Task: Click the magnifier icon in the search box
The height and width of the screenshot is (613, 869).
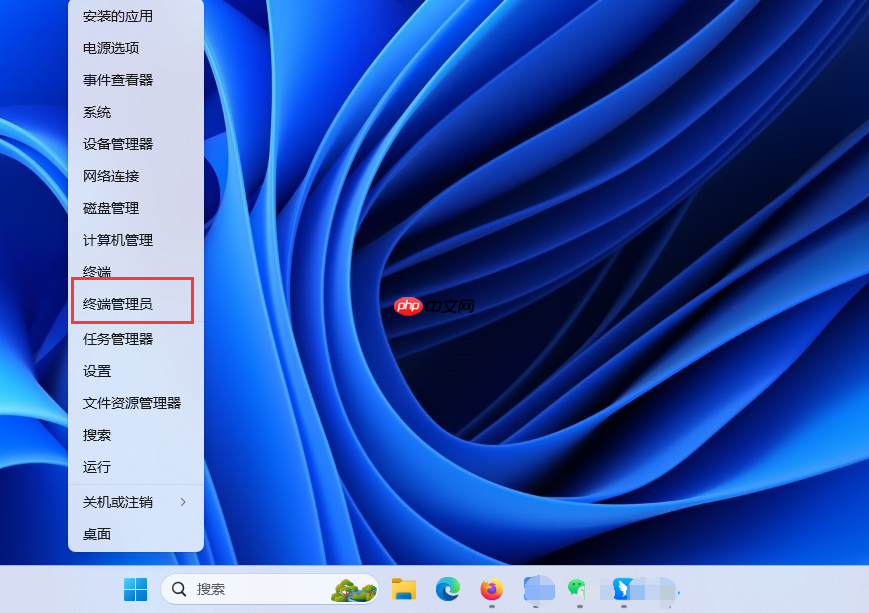Action: 177,589
